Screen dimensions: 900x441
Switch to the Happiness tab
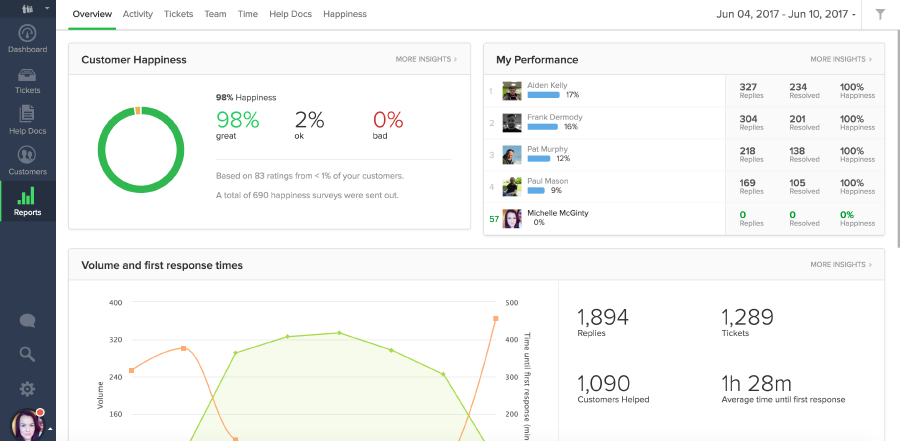pyautogui.click(x=345, y=15)
